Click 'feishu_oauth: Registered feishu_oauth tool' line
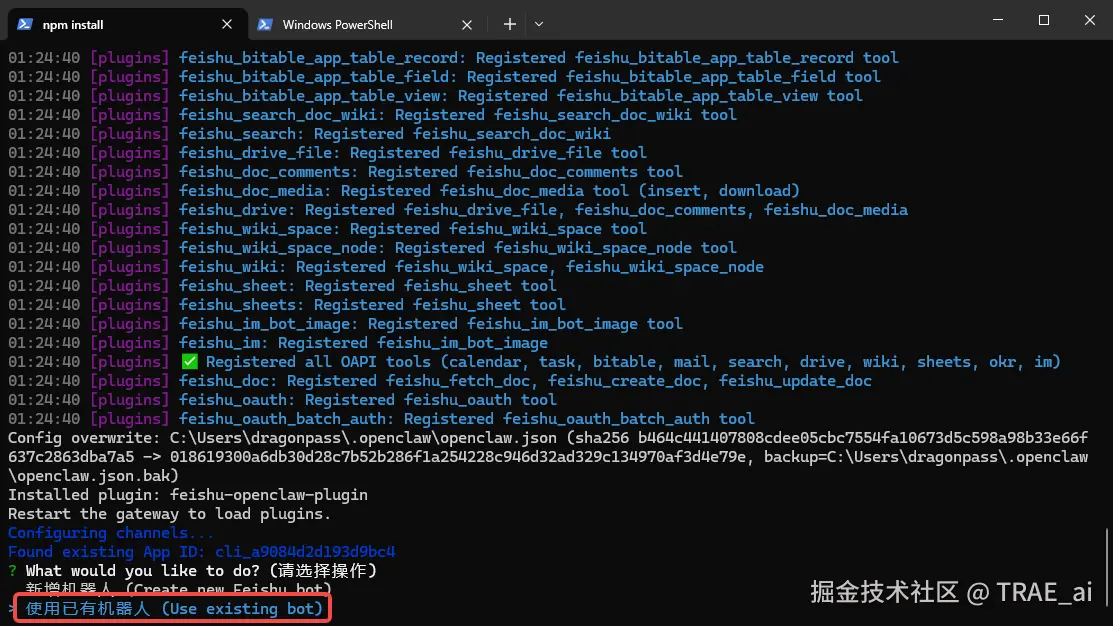1113x626 pixels. tap(283, 400)
